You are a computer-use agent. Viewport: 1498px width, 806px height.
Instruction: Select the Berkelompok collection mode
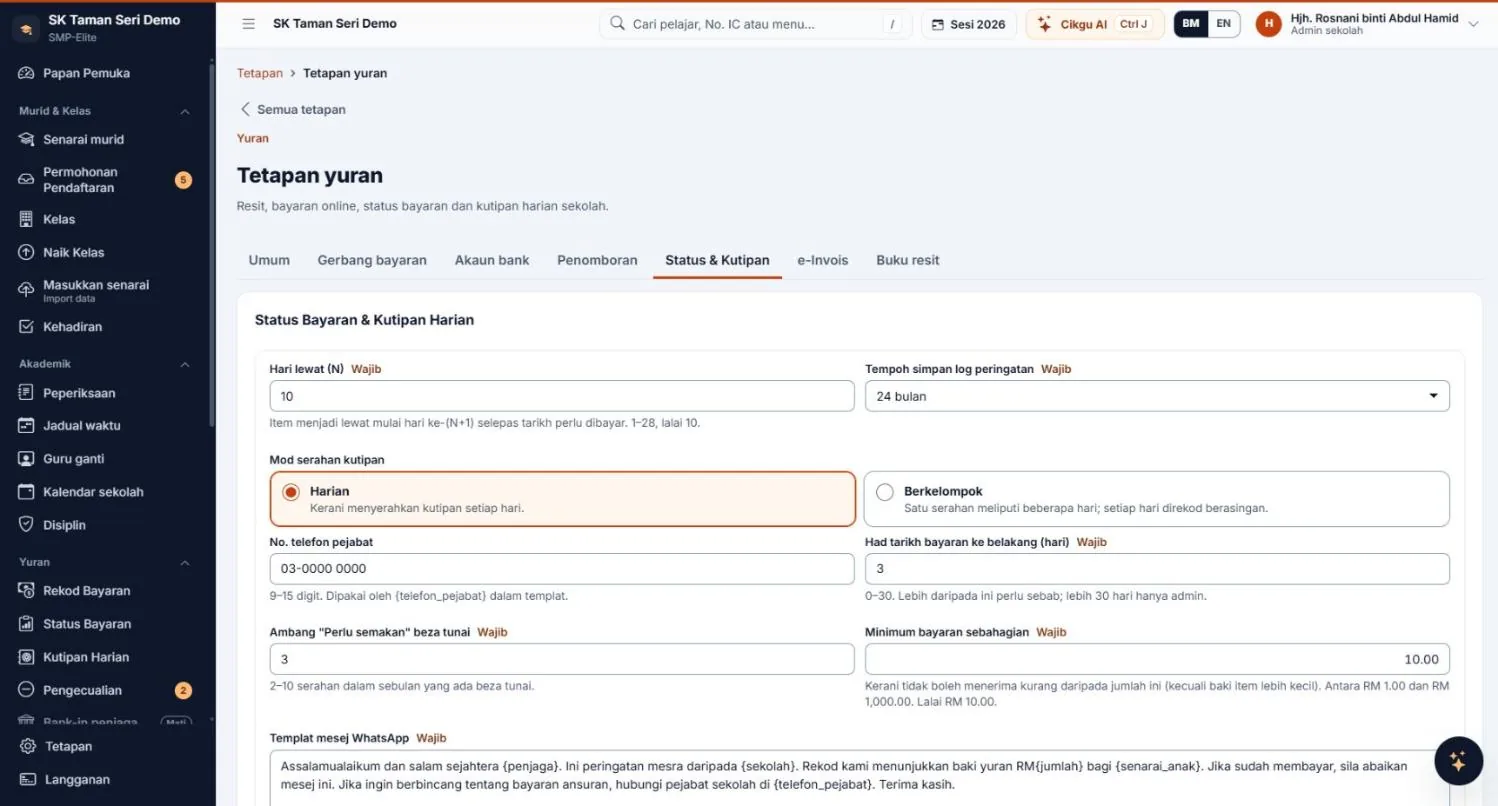tap(1157, 499)
